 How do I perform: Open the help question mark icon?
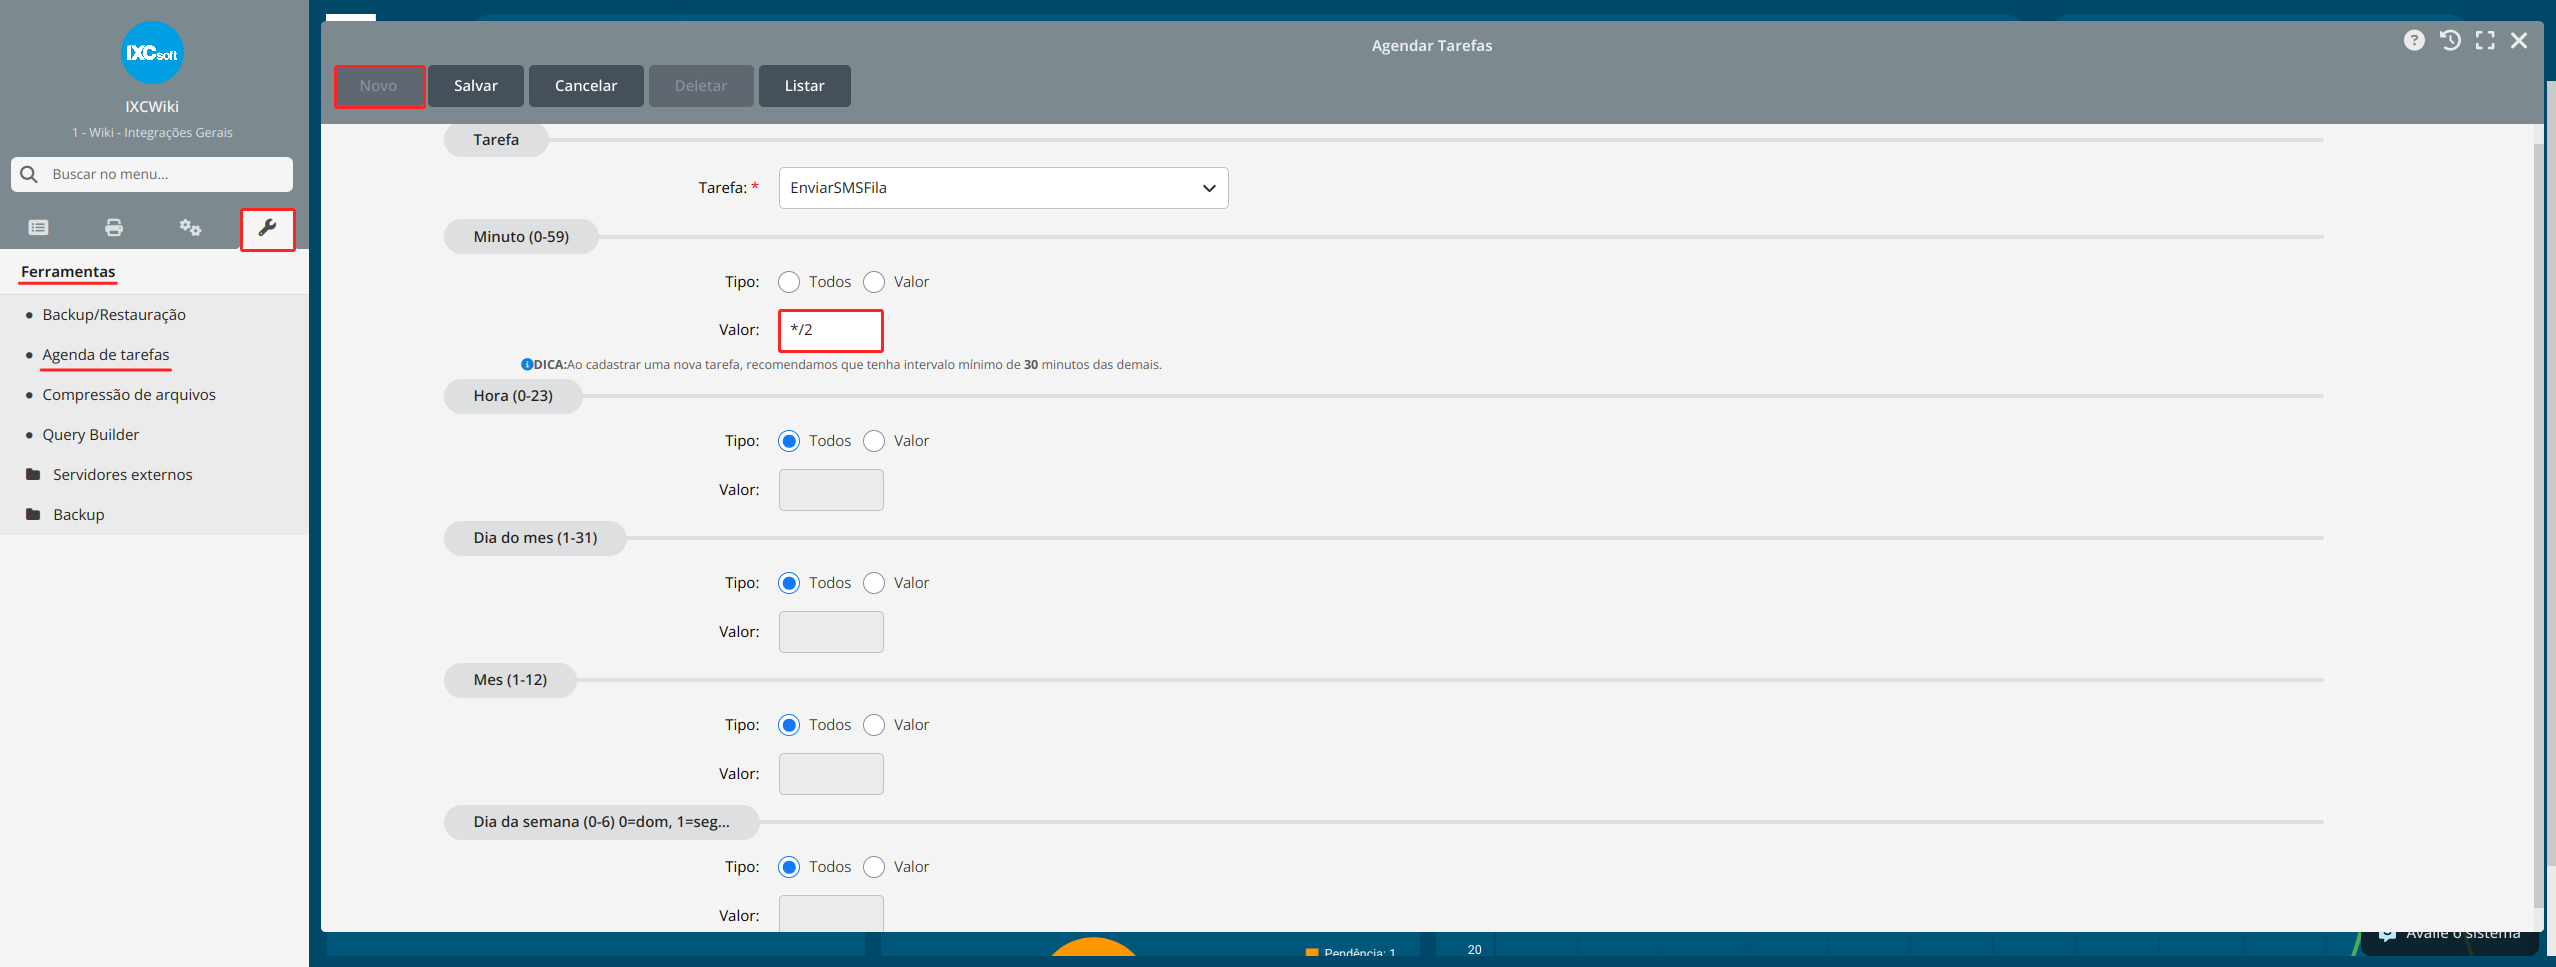point(2414,40)
